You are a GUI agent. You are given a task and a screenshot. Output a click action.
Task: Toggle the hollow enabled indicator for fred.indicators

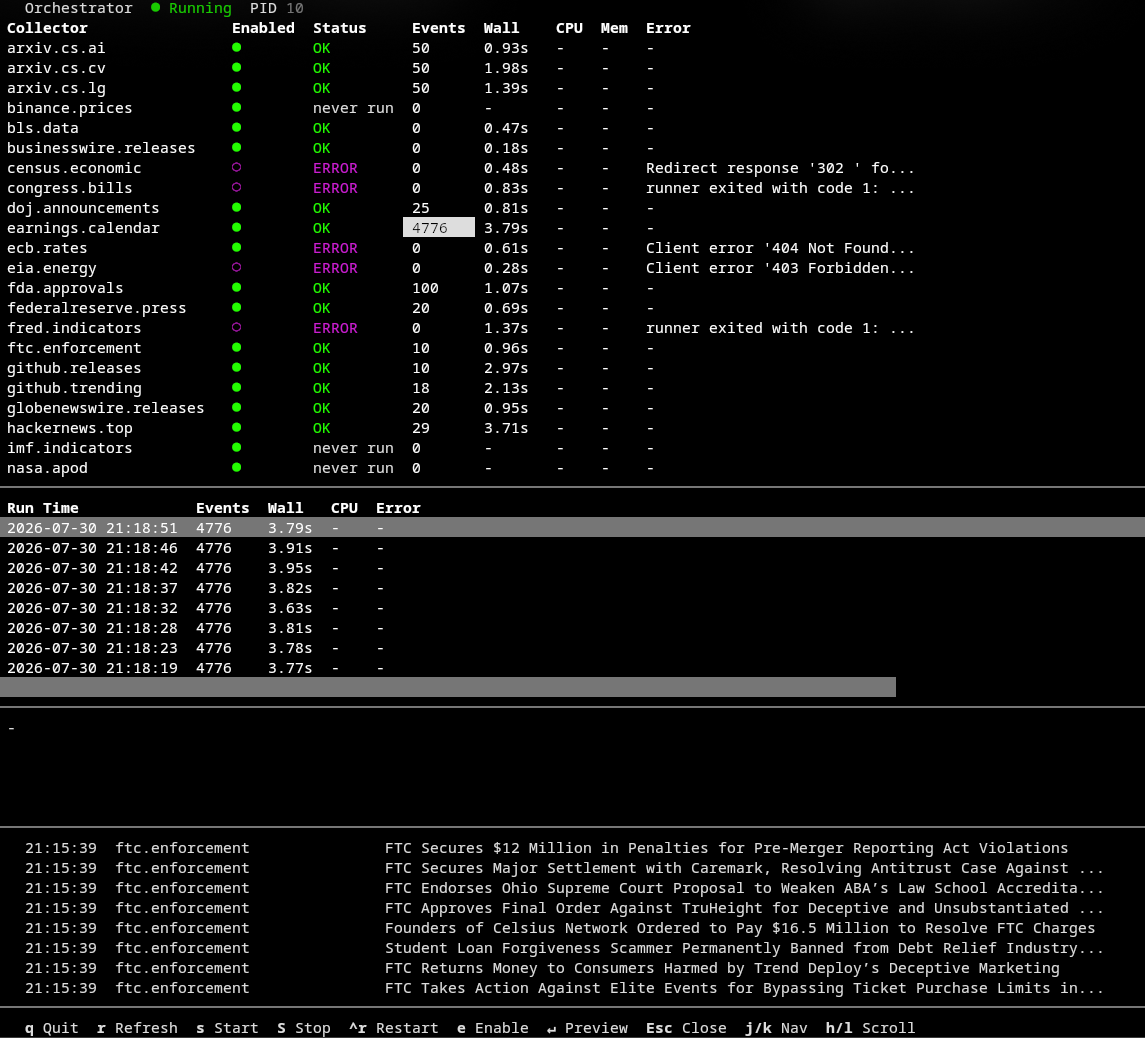[237, 327]
